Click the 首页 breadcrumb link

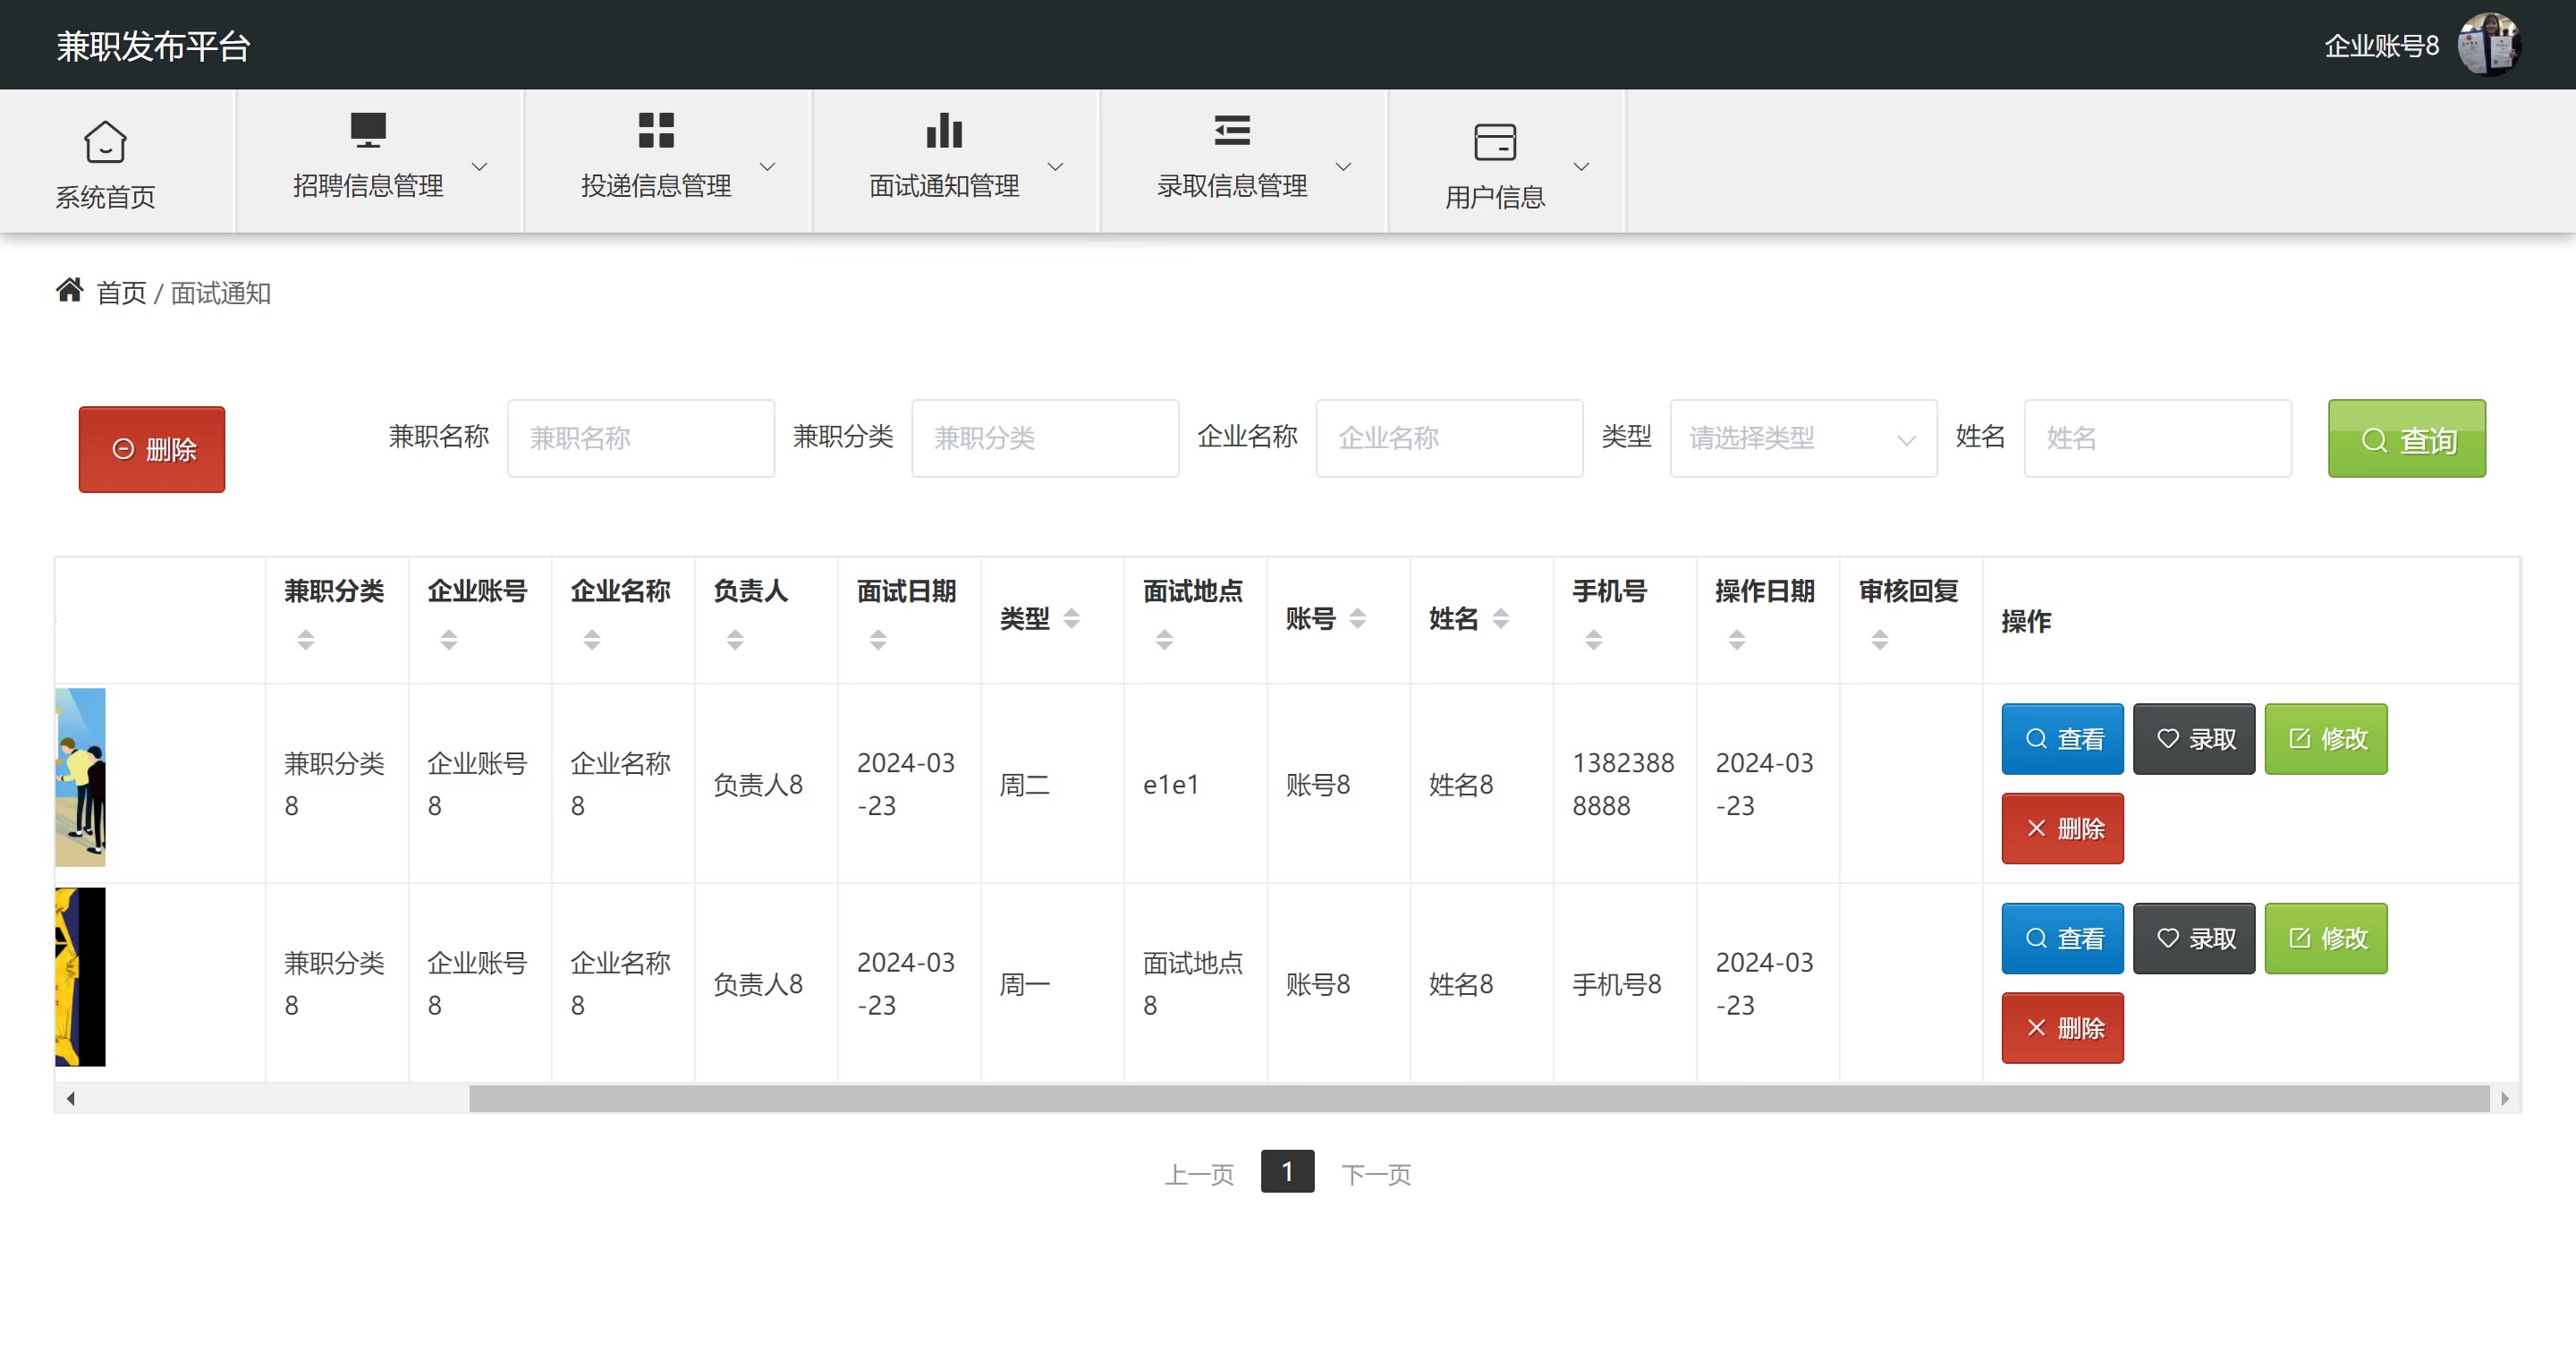[121, 293]
